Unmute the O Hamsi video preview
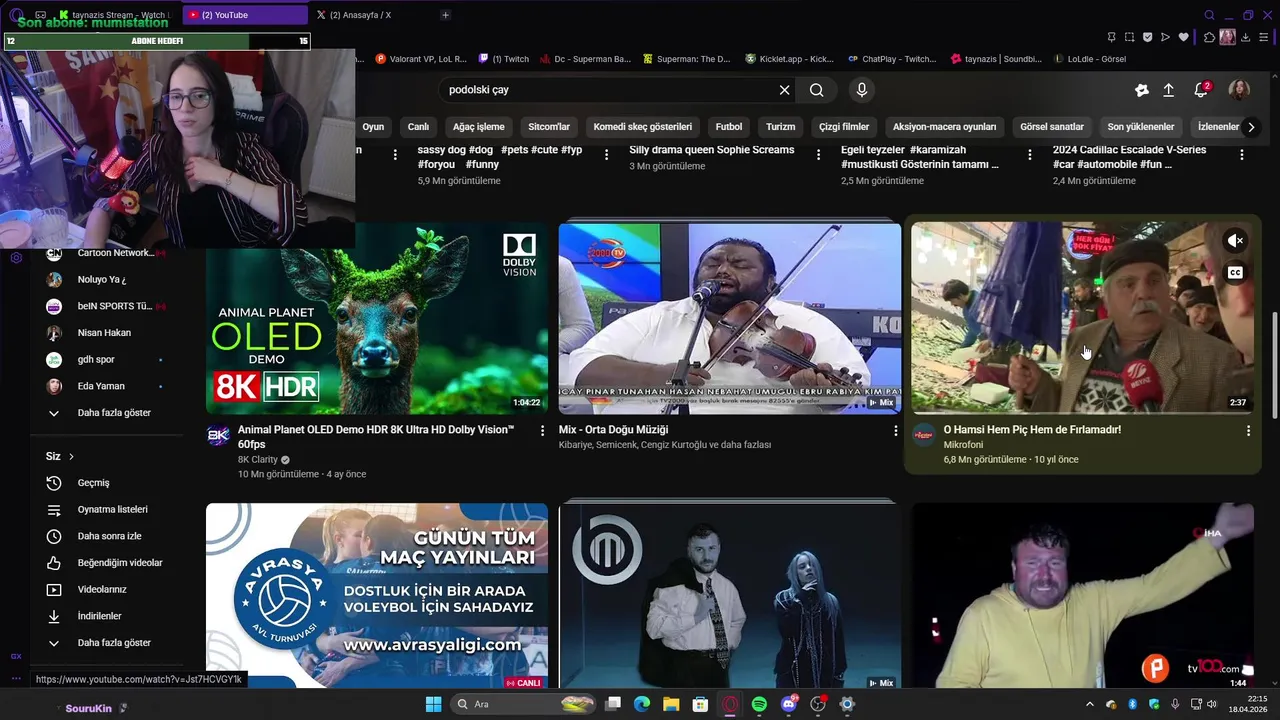The image size is (1280, 720). coord(1236,241)
